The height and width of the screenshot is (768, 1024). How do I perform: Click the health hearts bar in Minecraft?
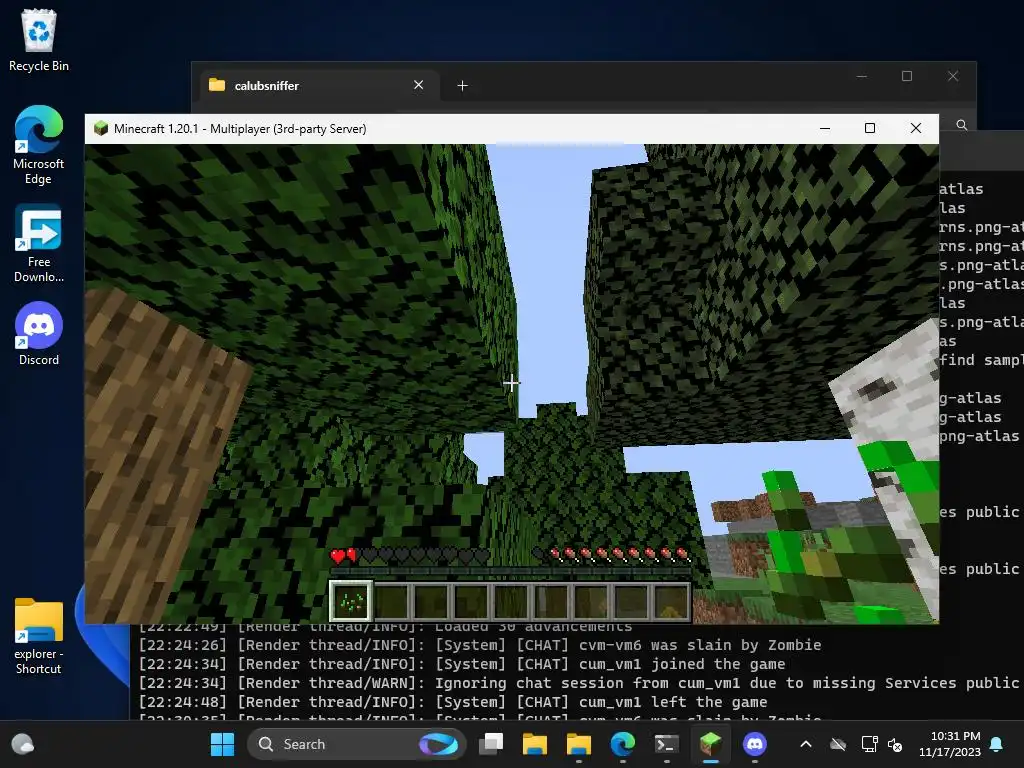[409, 556]
